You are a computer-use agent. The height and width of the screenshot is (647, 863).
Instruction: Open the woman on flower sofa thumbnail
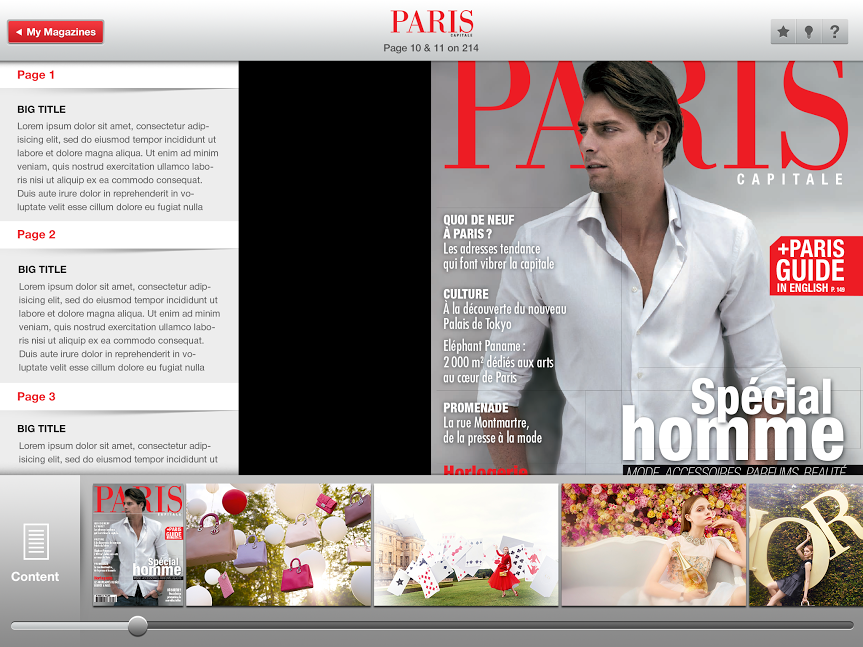pos(653,544)
